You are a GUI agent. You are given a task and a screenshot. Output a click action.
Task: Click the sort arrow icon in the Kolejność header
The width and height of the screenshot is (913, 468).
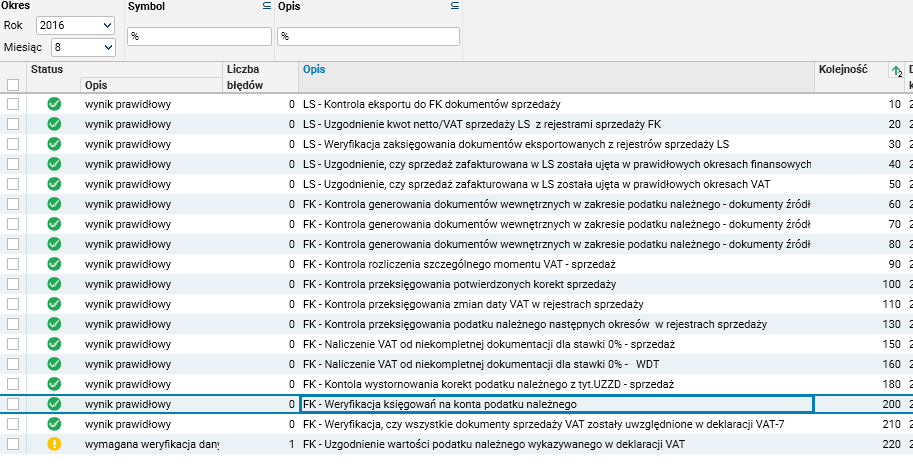pyautogui.click(x=896, y=70)
